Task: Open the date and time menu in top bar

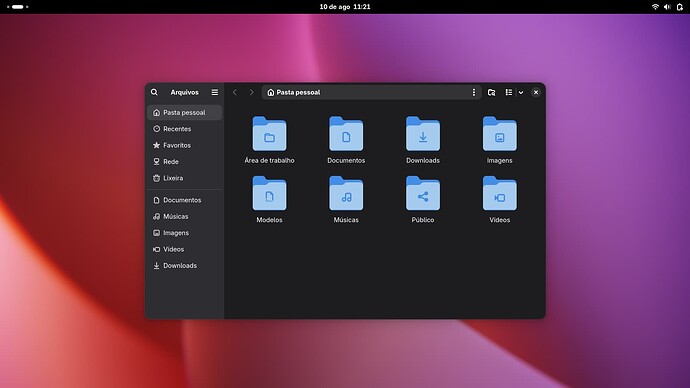Action: (x=345, y=7)
